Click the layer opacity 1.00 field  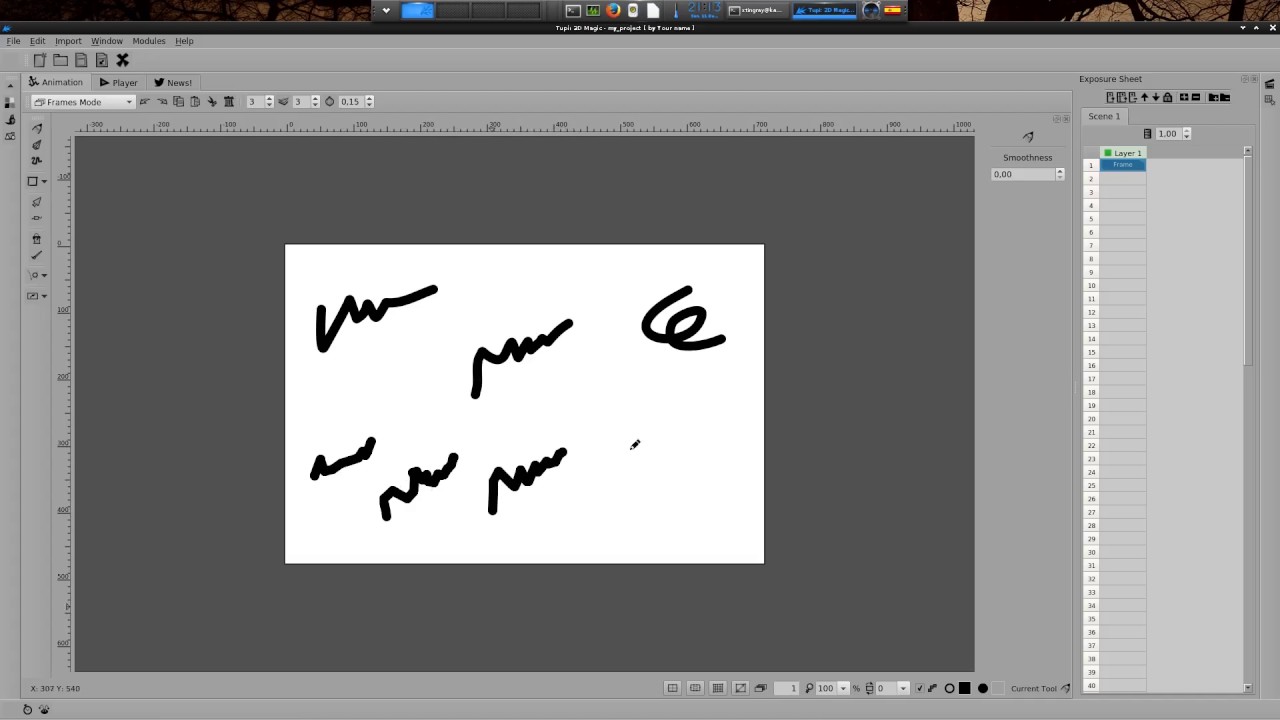coord(1169,133)
